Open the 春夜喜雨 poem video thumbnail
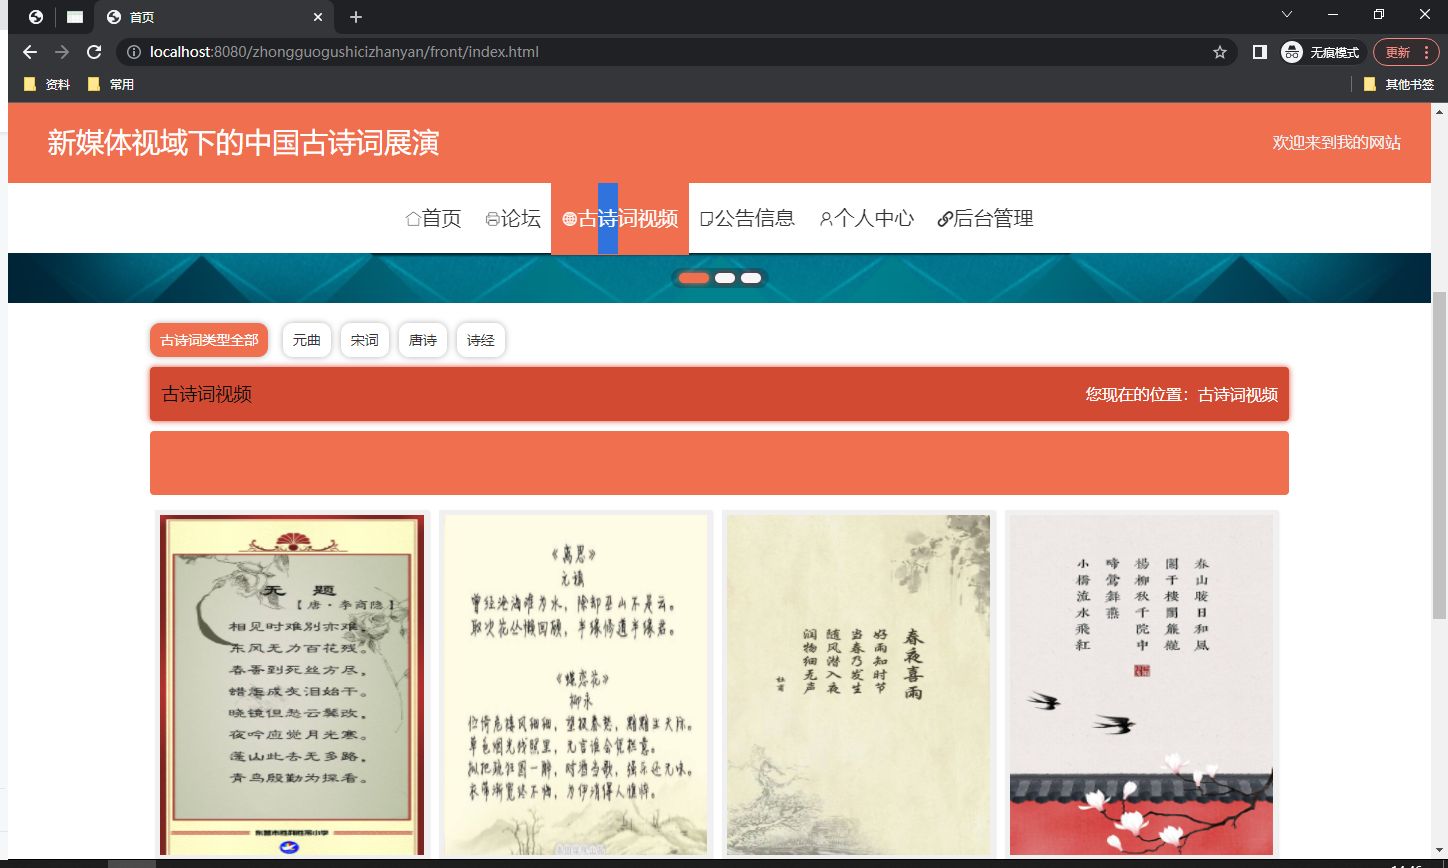 [x=857, y=685]
